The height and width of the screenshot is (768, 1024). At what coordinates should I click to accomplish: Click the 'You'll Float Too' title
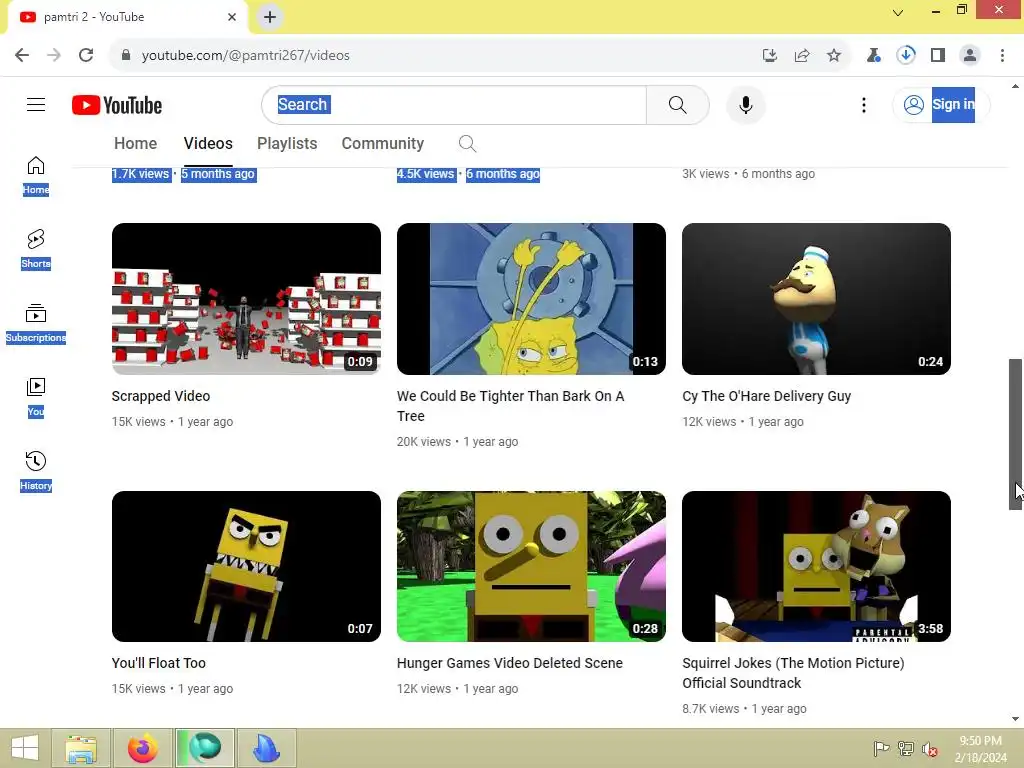click(159, 663)
